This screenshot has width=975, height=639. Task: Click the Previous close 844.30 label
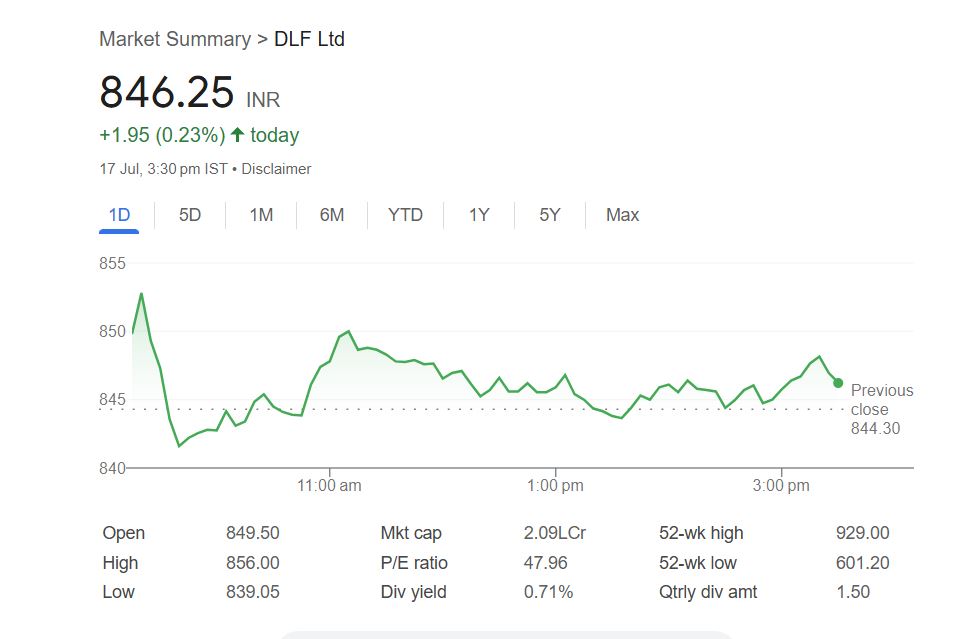881,409
